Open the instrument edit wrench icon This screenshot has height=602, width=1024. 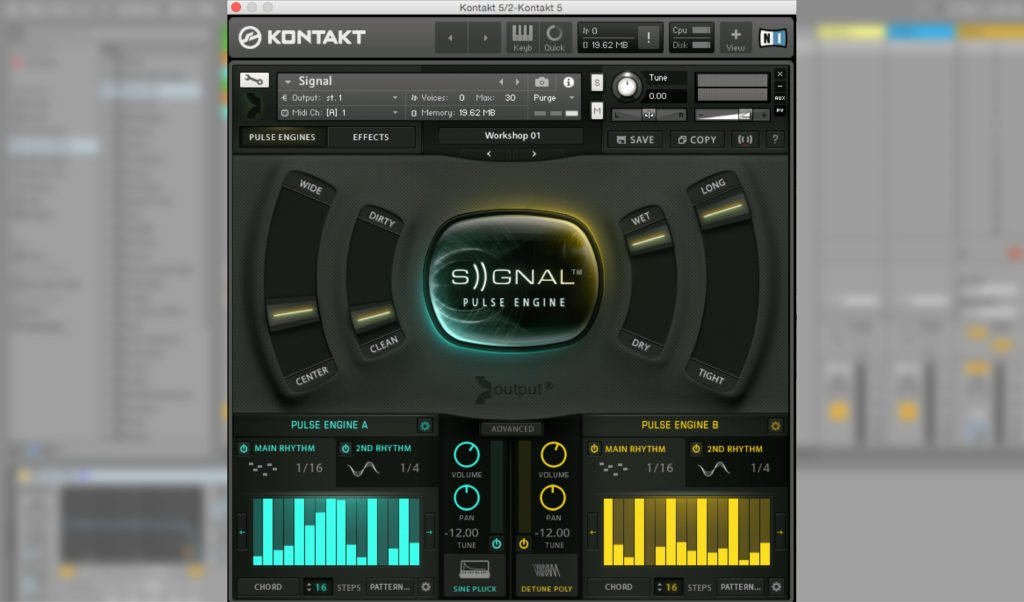[x=253, y=80]
